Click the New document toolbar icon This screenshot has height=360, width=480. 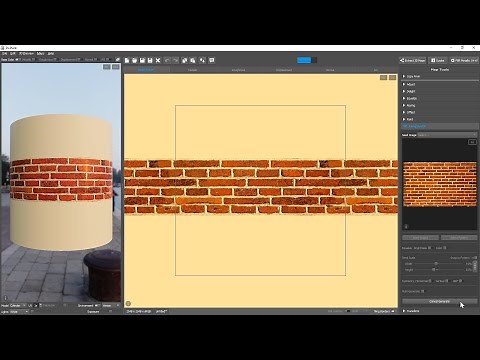[127, 60]
